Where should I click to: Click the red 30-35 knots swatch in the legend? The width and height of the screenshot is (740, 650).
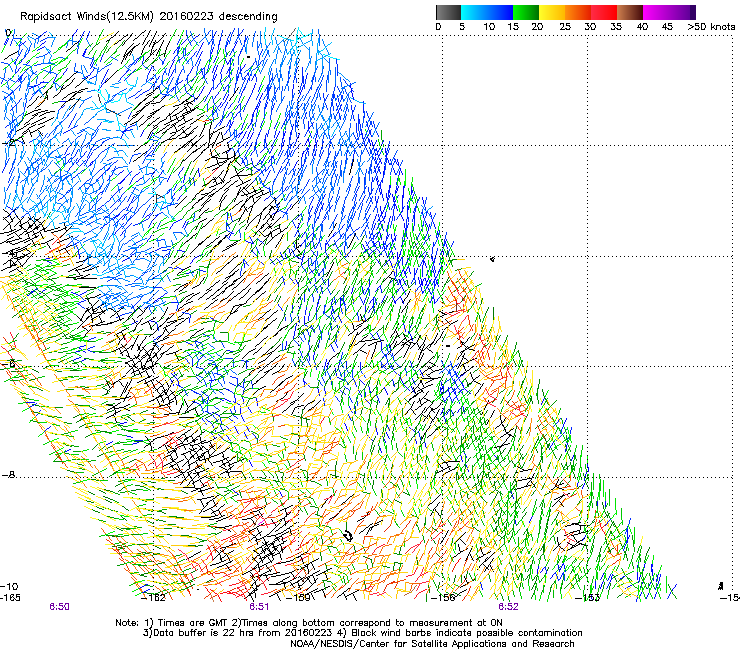[604, 12]
